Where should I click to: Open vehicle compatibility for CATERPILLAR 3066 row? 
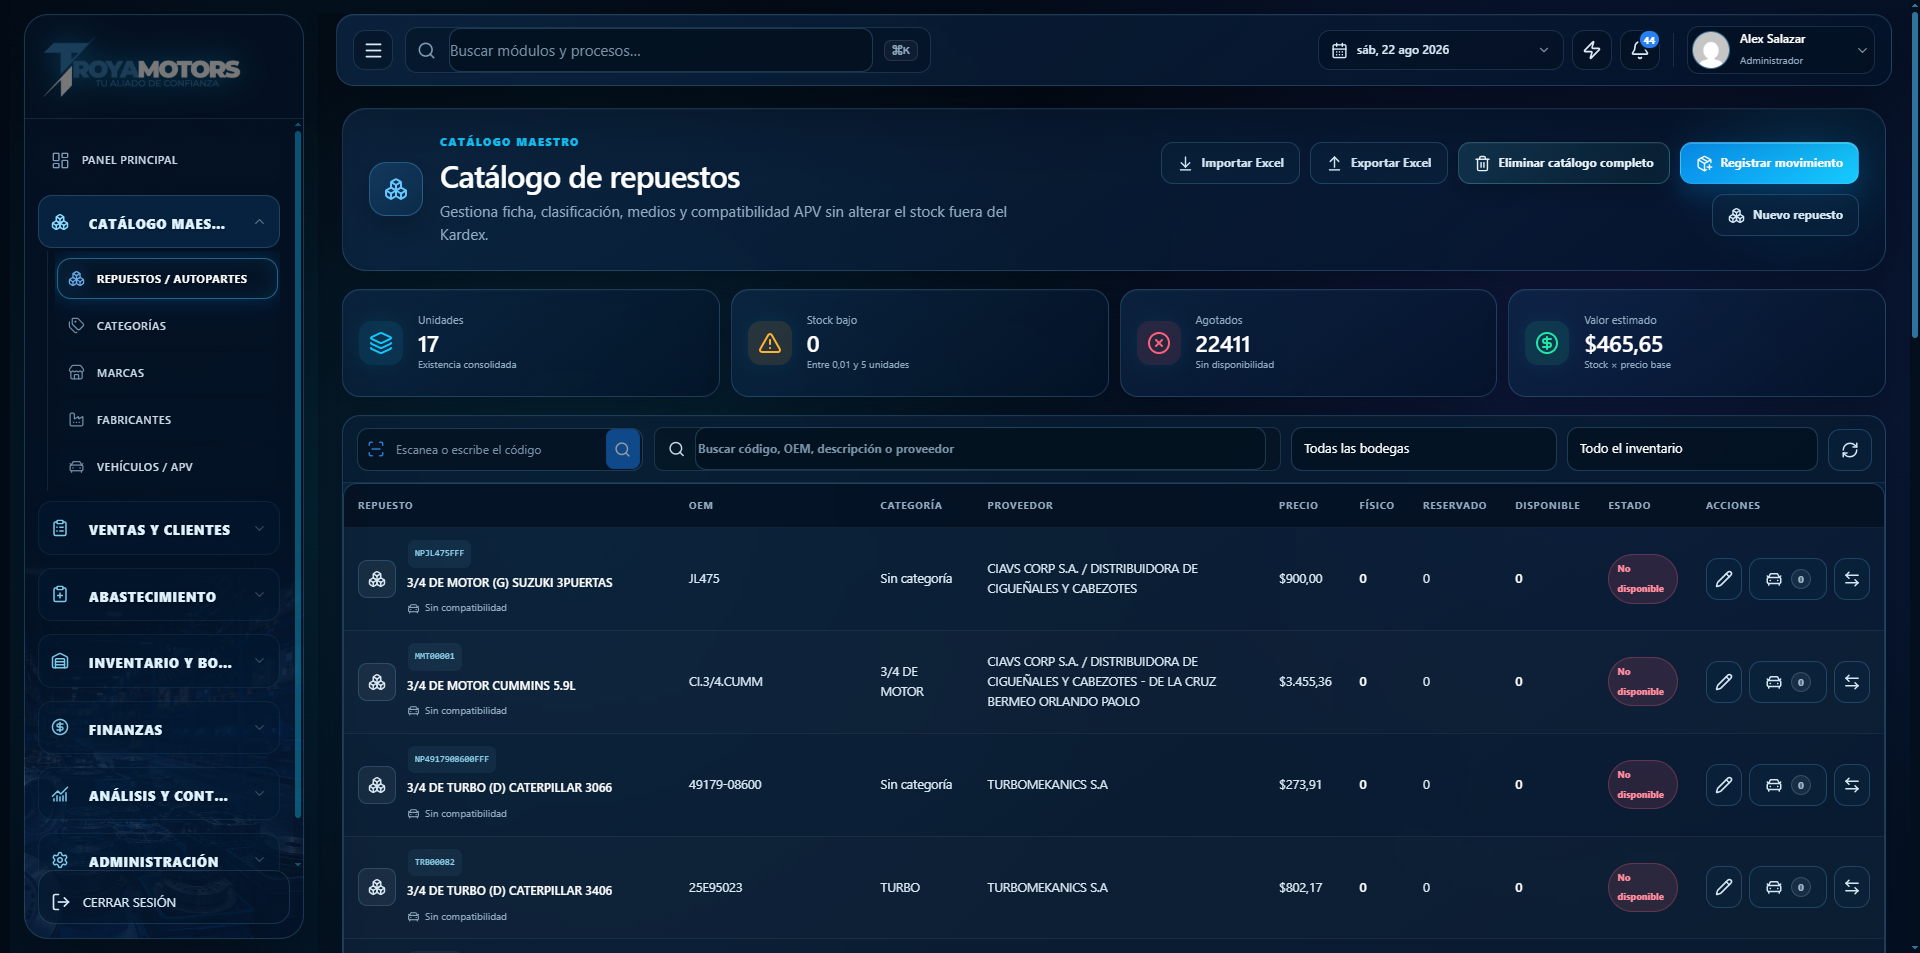point(1787,785)
